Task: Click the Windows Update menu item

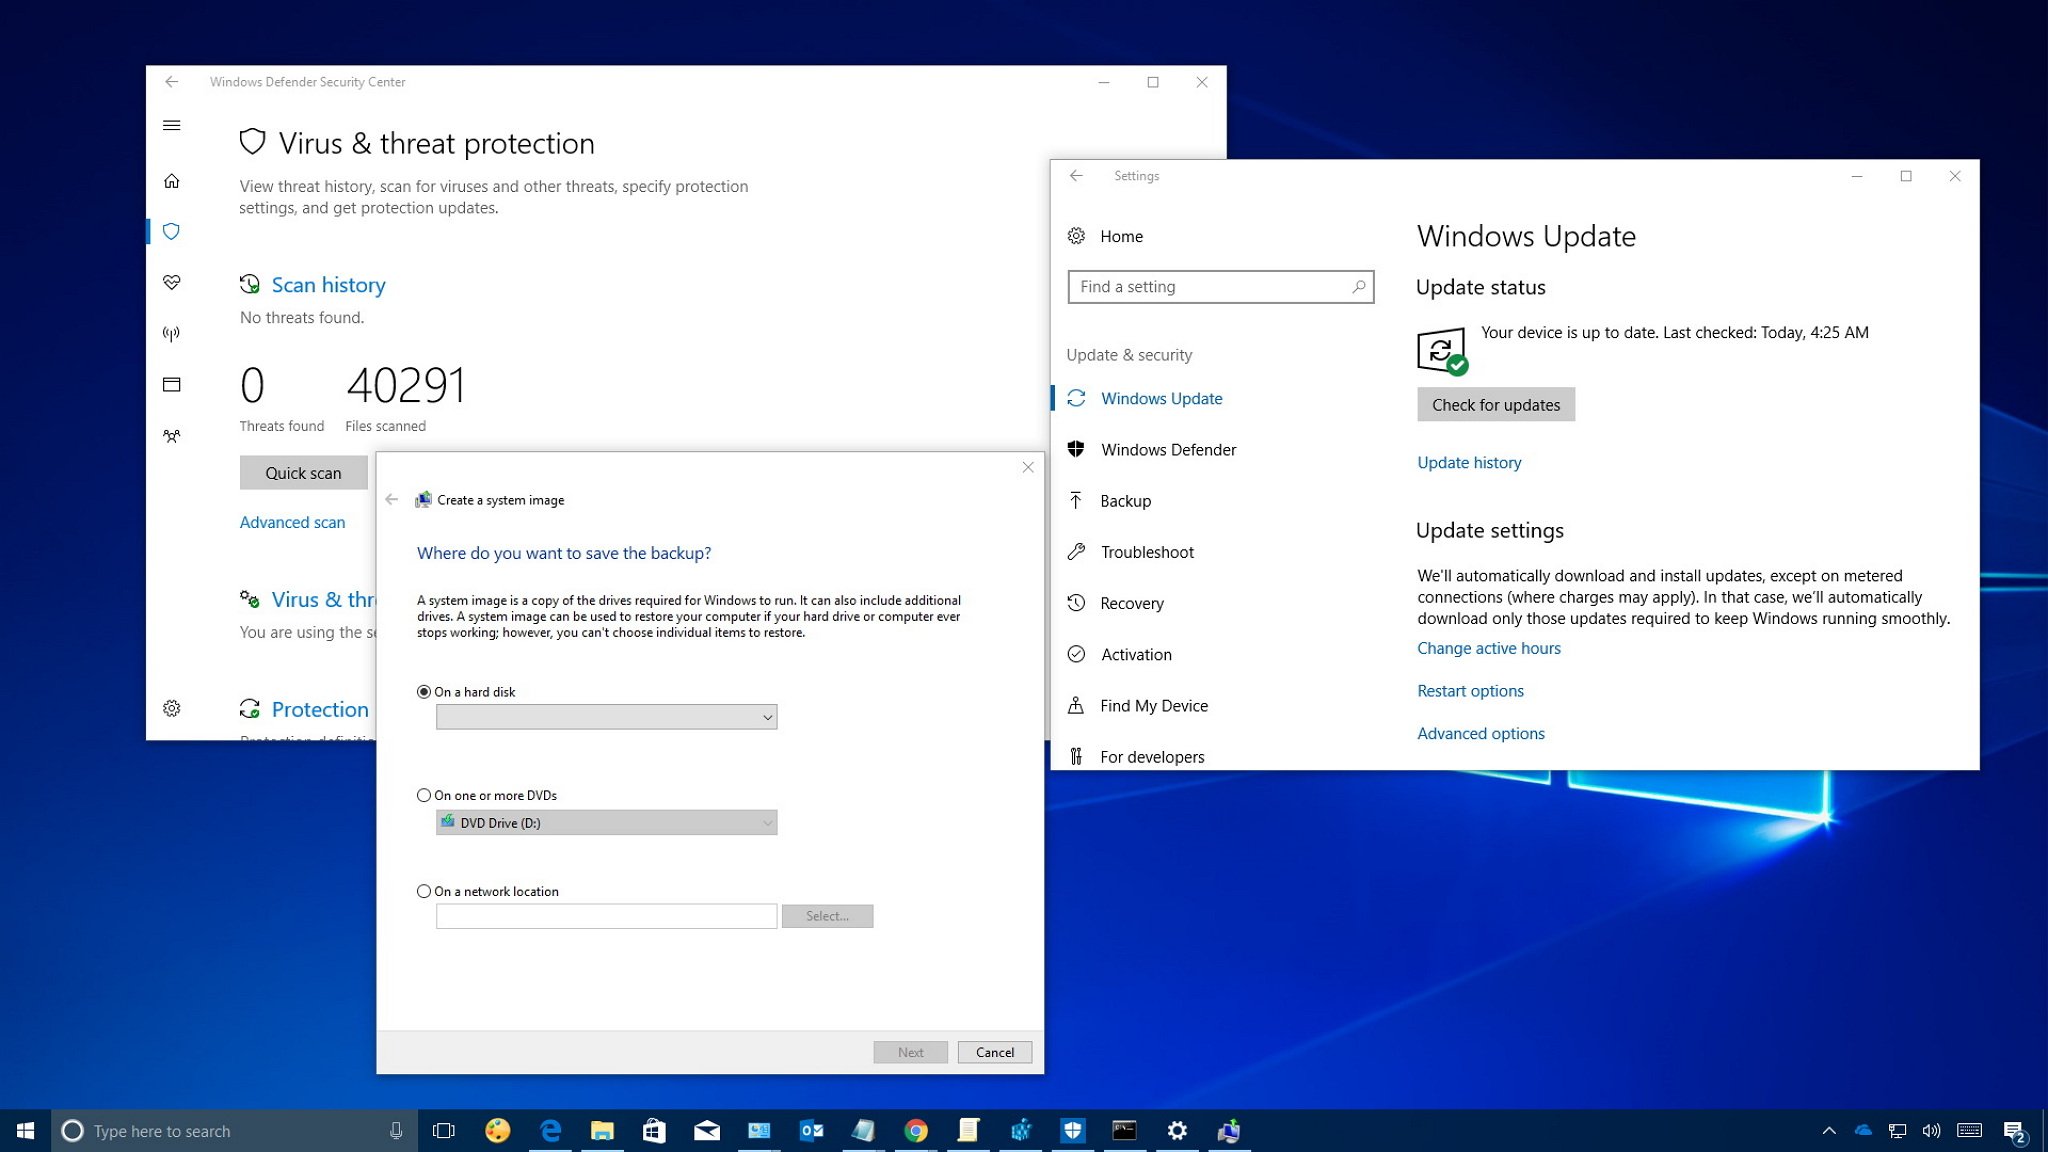Action: pos(1160,397)
